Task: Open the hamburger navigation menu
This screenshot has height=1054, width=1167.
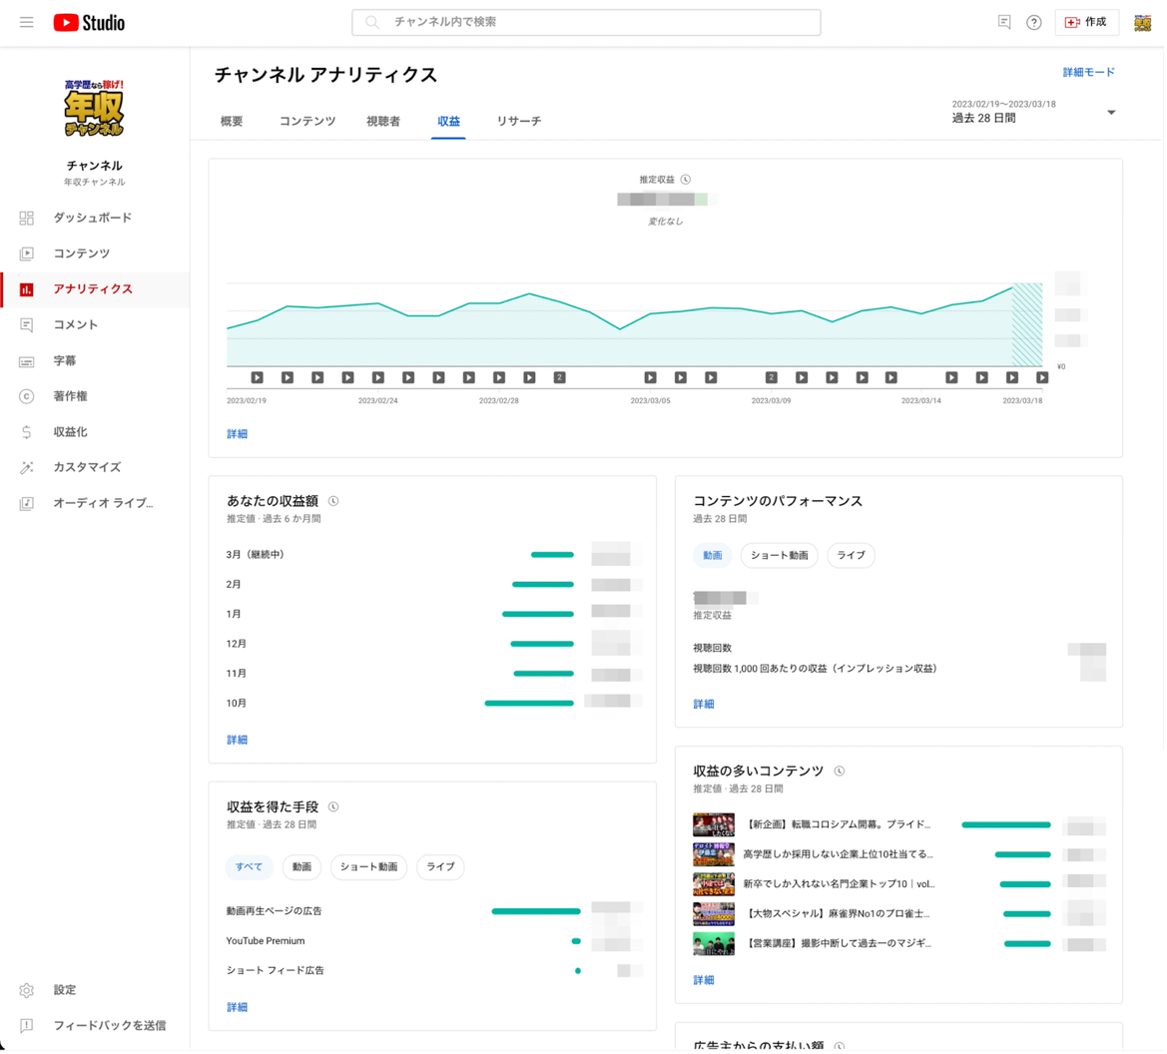Action: click(x=27, y=22)
